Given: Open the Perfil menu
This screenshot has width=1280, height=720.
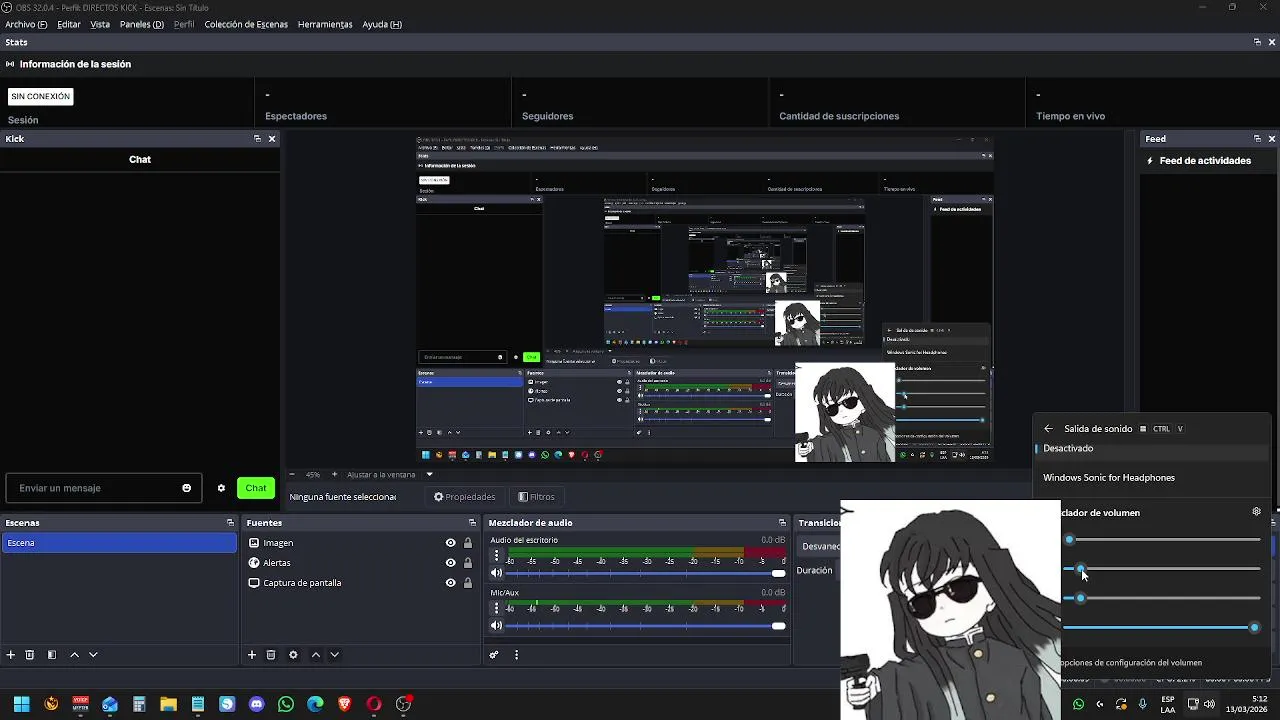Looking at the screenshot, I should pos(184,24).
